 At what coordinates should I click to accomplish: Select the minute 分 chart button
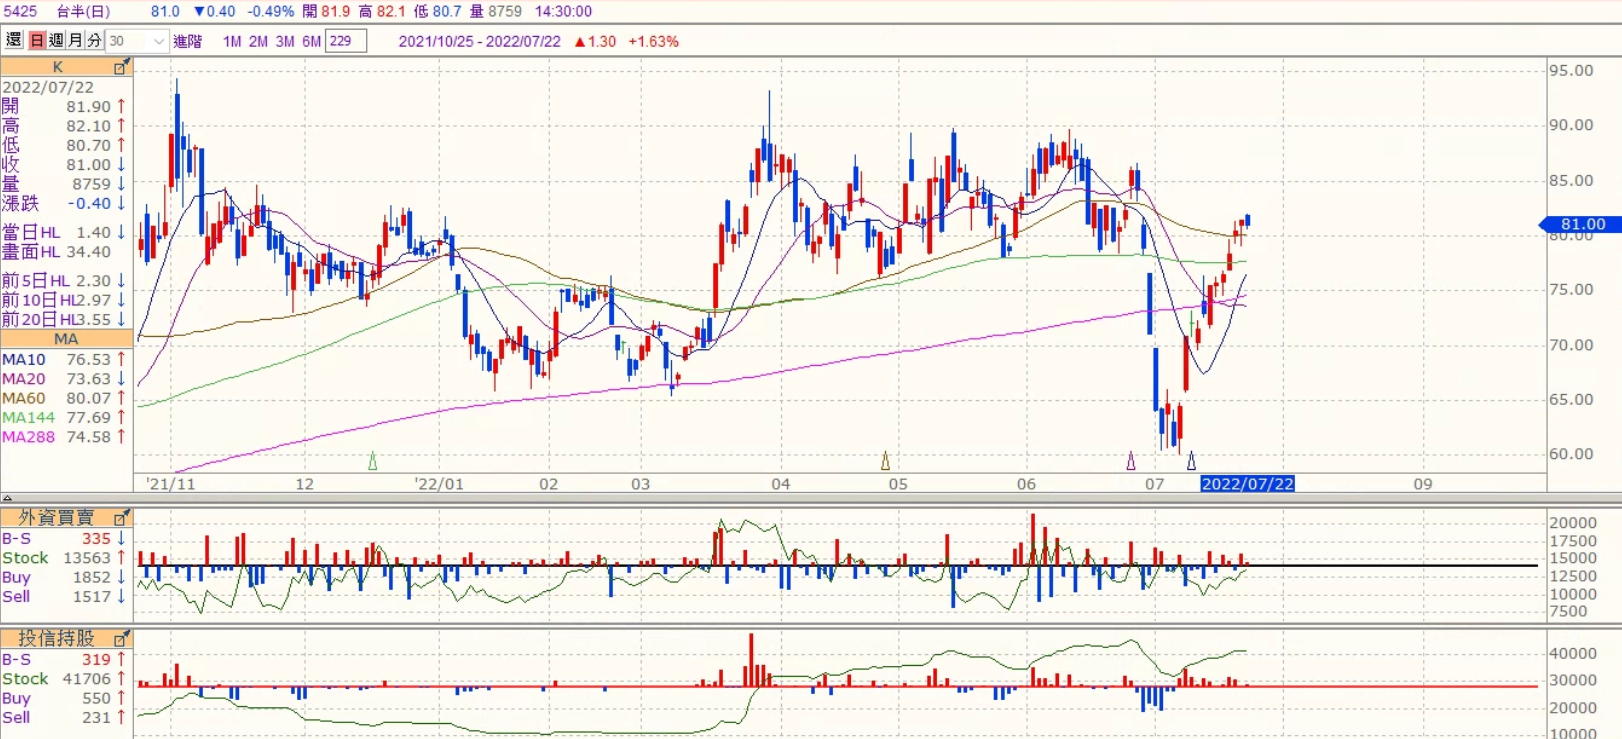pos(94,41)
